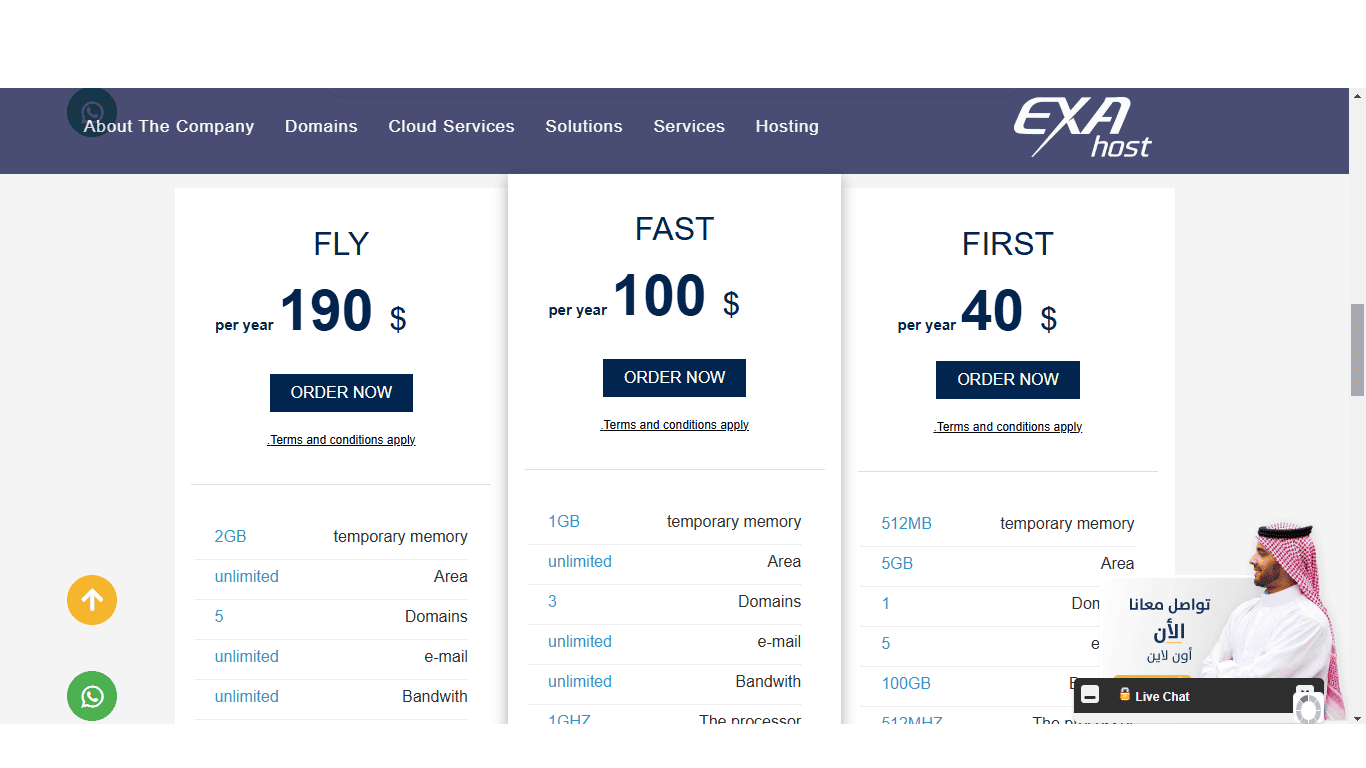Click the faded WhatsApp icon in header
Viewport: 1366px width, 768px height.
(92, 112)
